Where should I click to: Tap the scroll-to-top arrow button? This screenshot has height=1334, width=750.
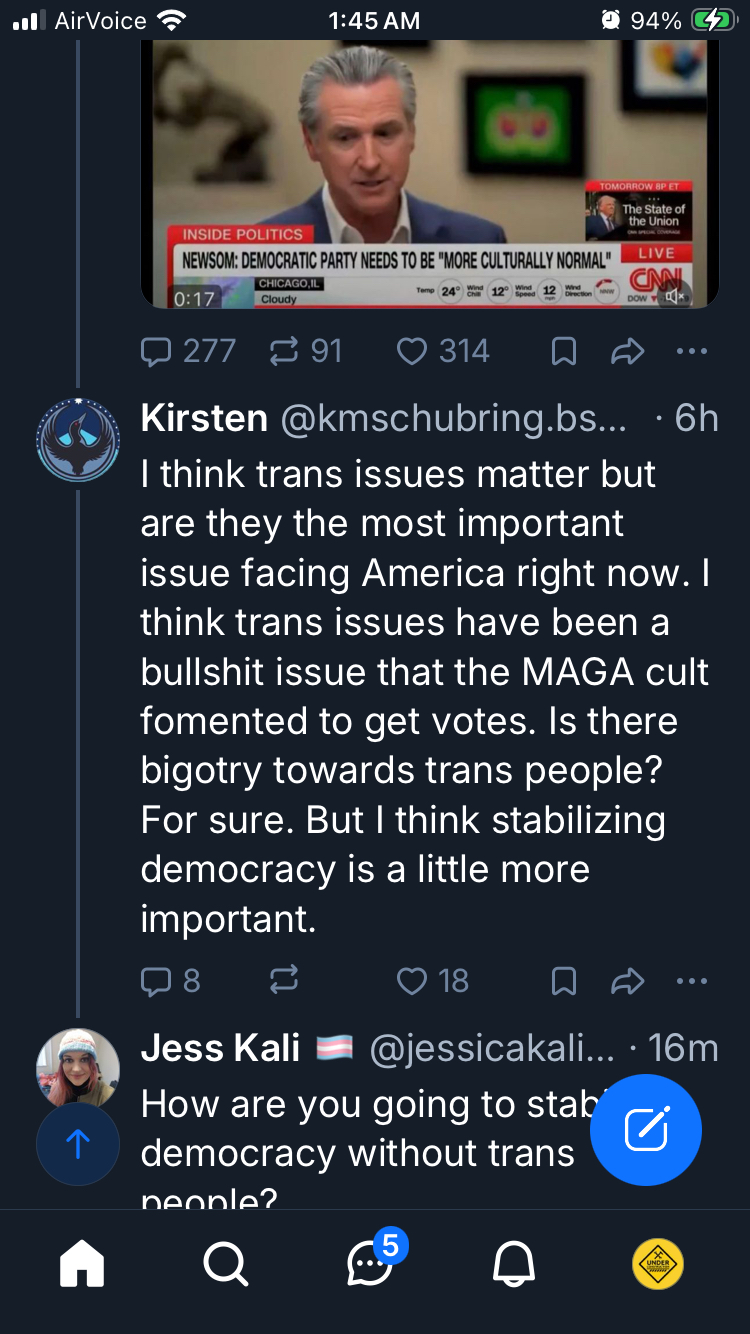78,1144
